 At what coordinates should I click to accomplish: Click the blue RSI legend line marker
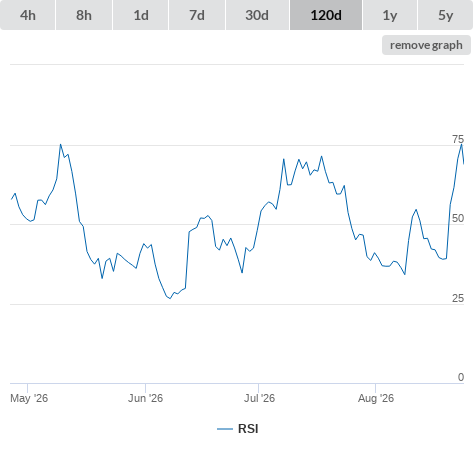[225, 429]
